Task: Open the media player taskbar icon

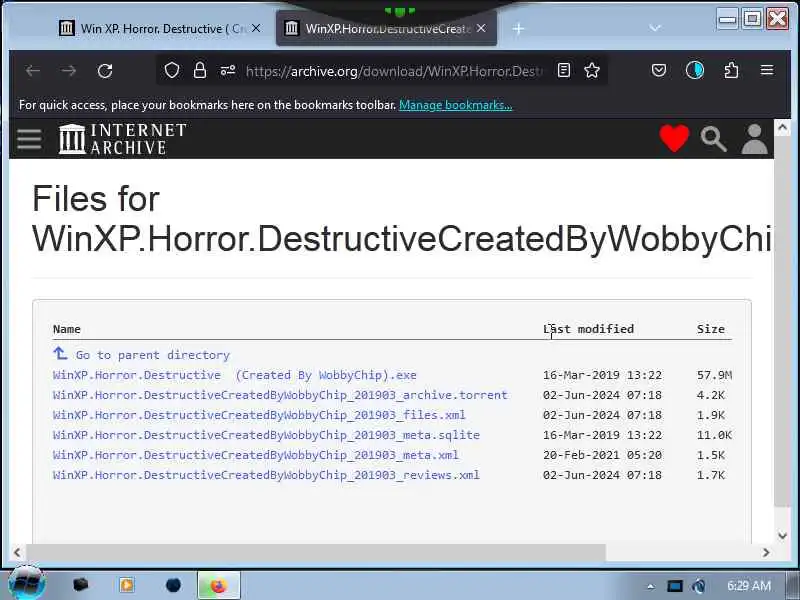Action: pos(127,585)
